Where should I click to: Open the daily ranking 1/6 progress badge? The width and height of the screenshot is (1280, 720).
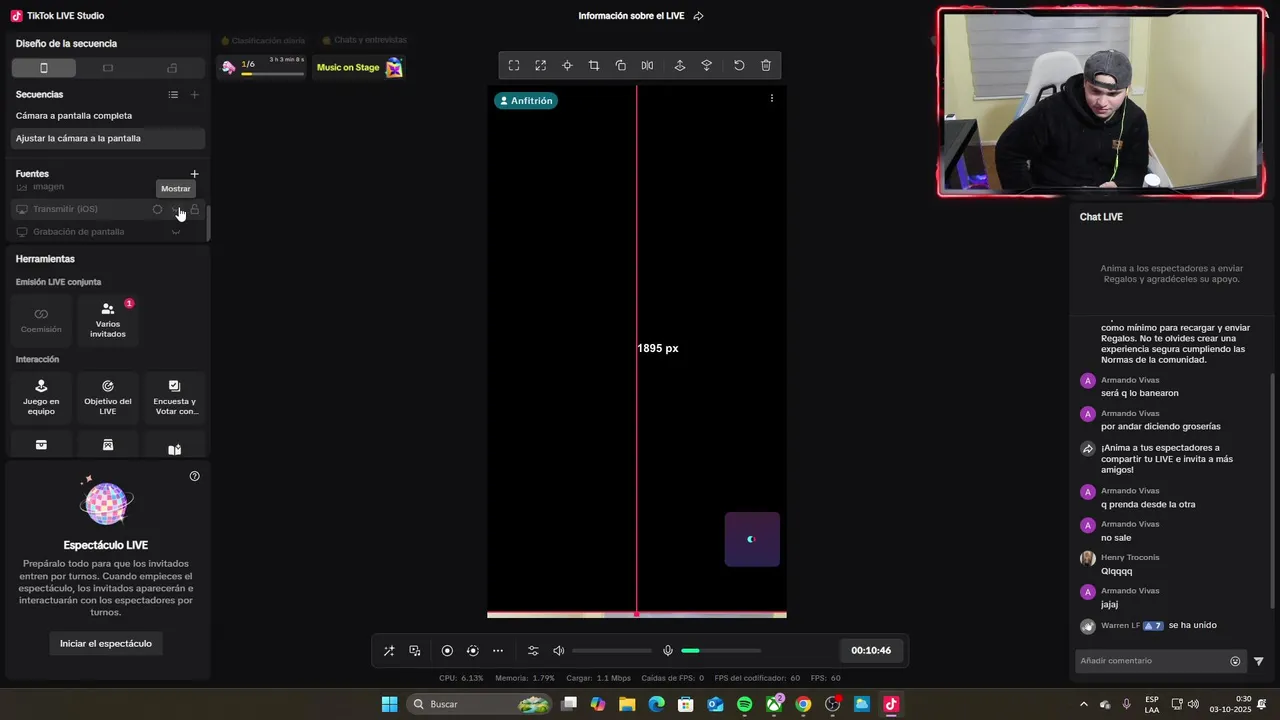click(x=263, y=67)
